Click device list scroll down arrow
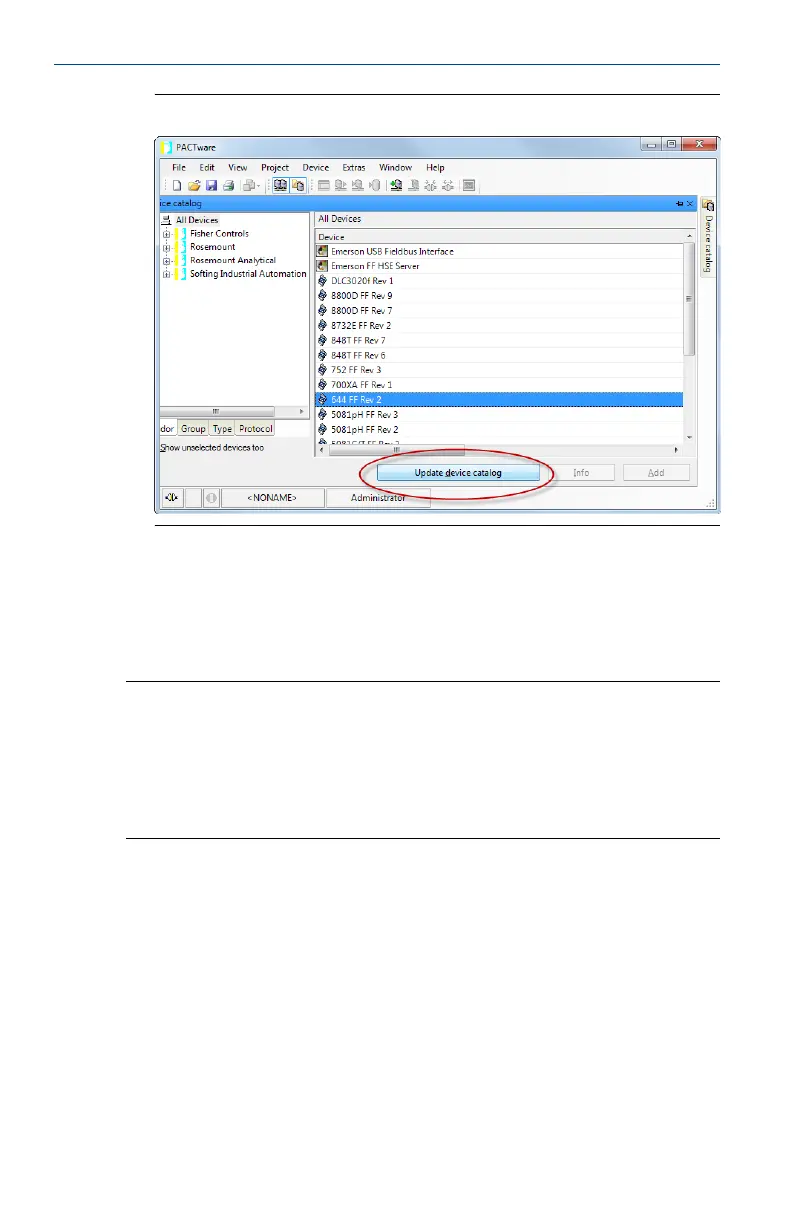The height and width of the screenshot is (1224, 792). click(689, 437)
